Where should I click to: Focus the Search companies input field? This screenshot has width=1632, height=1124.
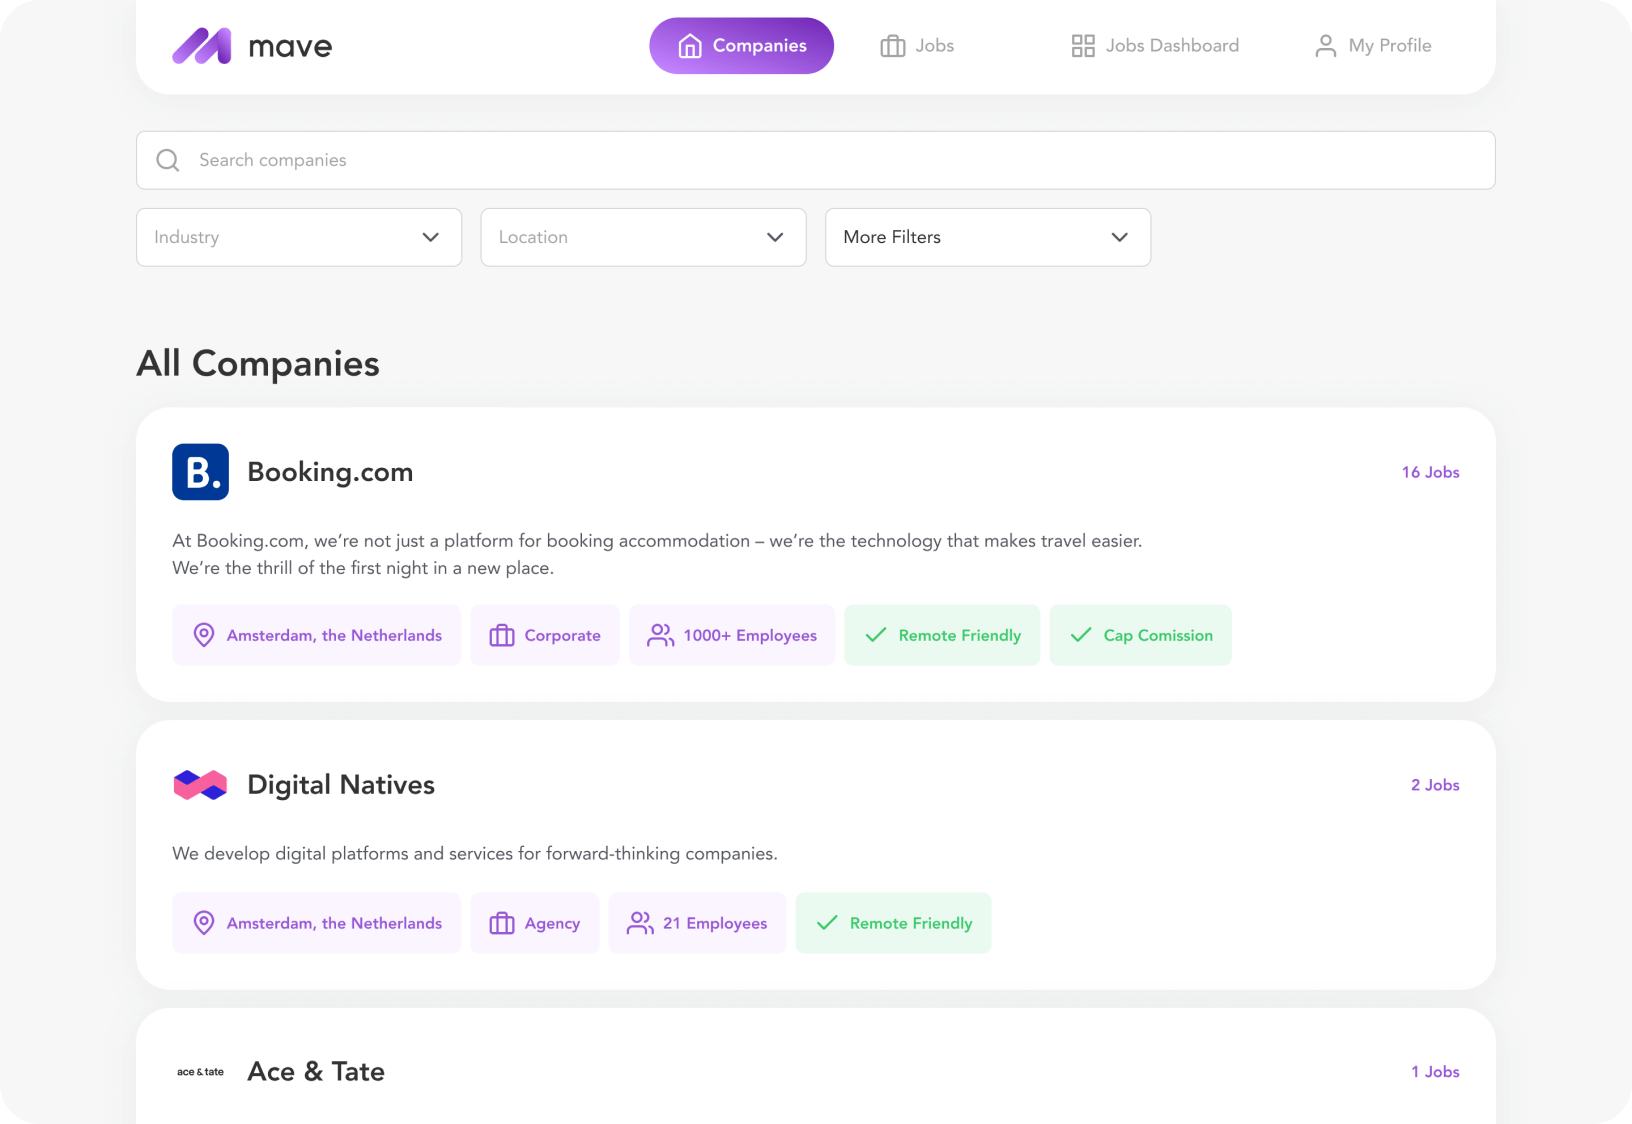[816, 160]
